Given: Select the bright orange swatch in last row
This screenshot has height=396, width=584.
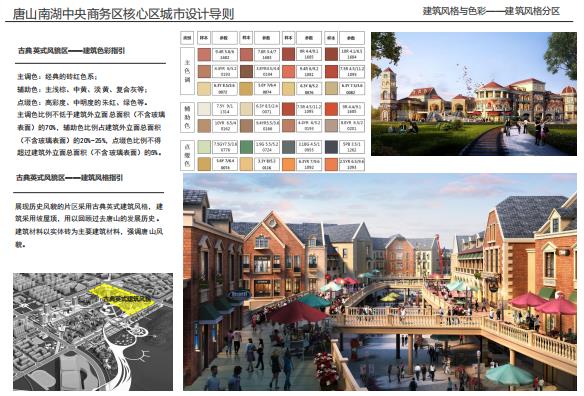Looking at the screenshot, I should tap(289, 164).
